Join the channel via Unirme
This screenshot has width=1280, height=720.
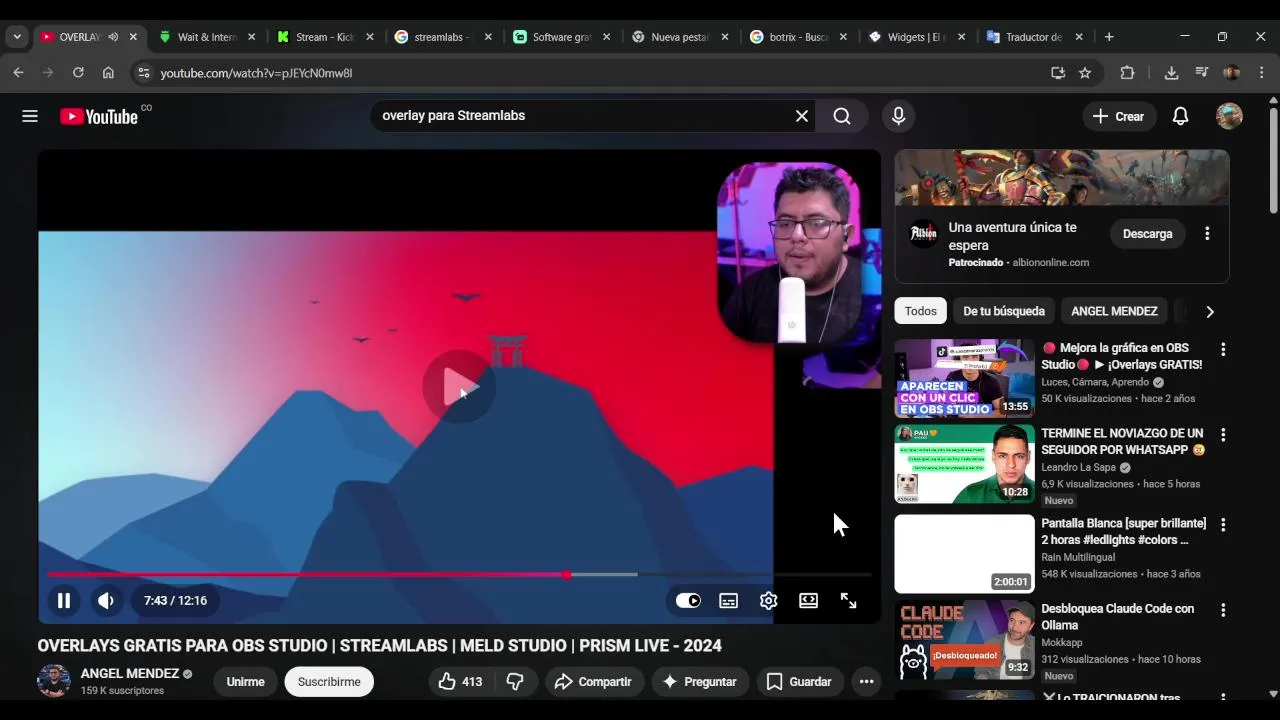click(x=245, y=682)
